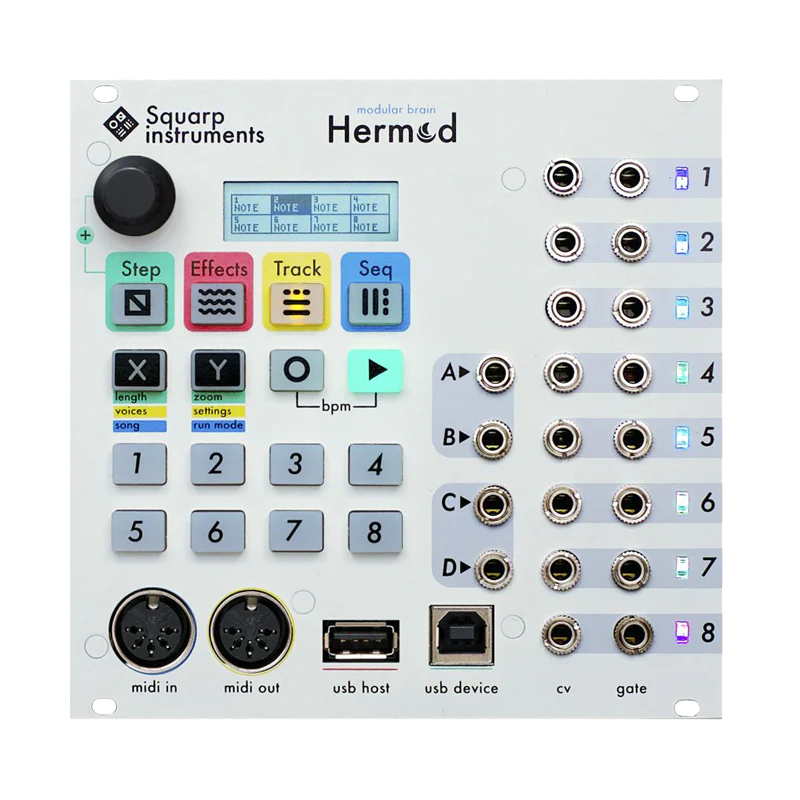Tap number pad button 5
Image resolution: width=800 pixels, height=800 pixels.
point(139,531)
